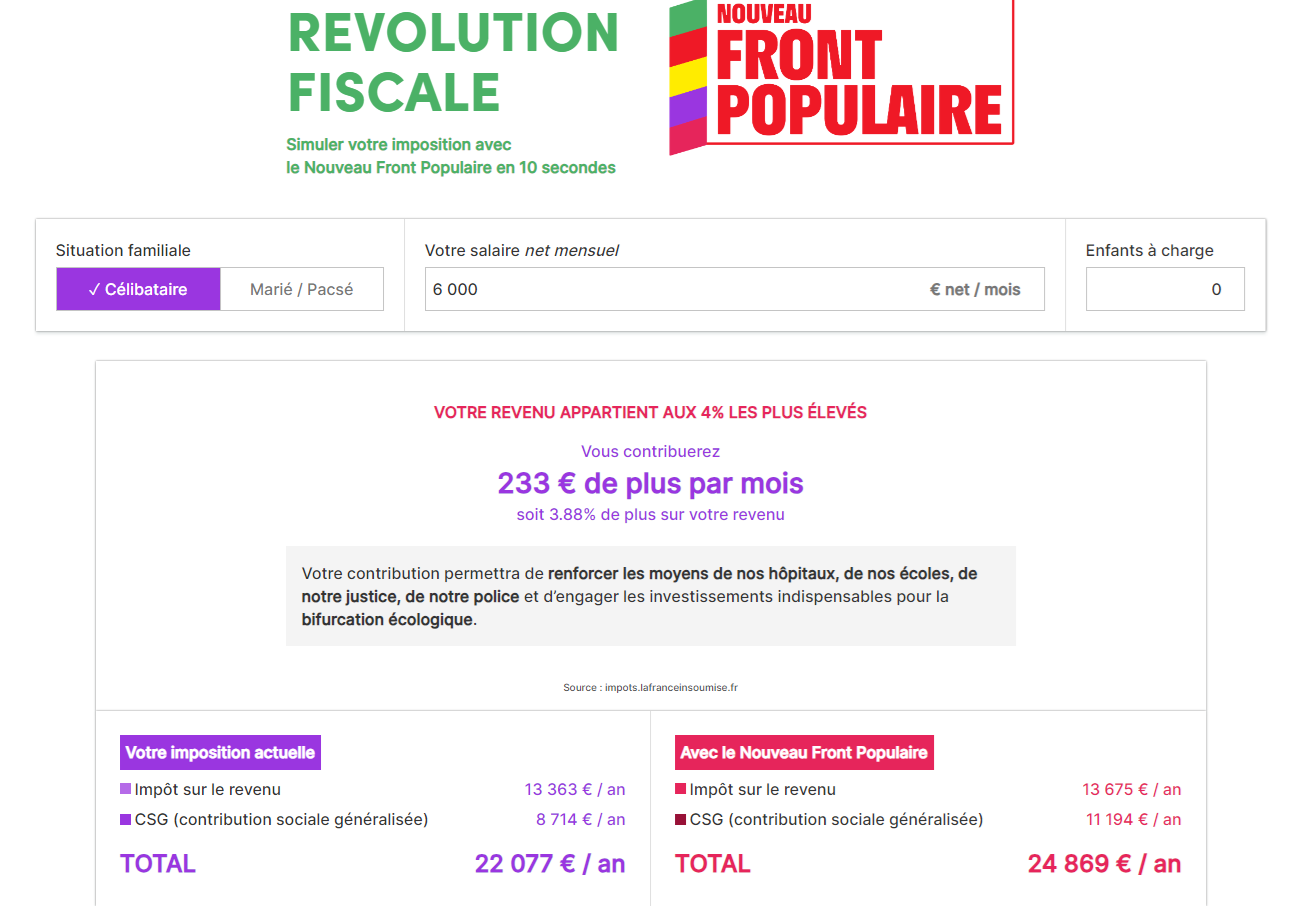Choose the Marié / Pacsé option
The image size is (1309, 906).
[302, 289]
